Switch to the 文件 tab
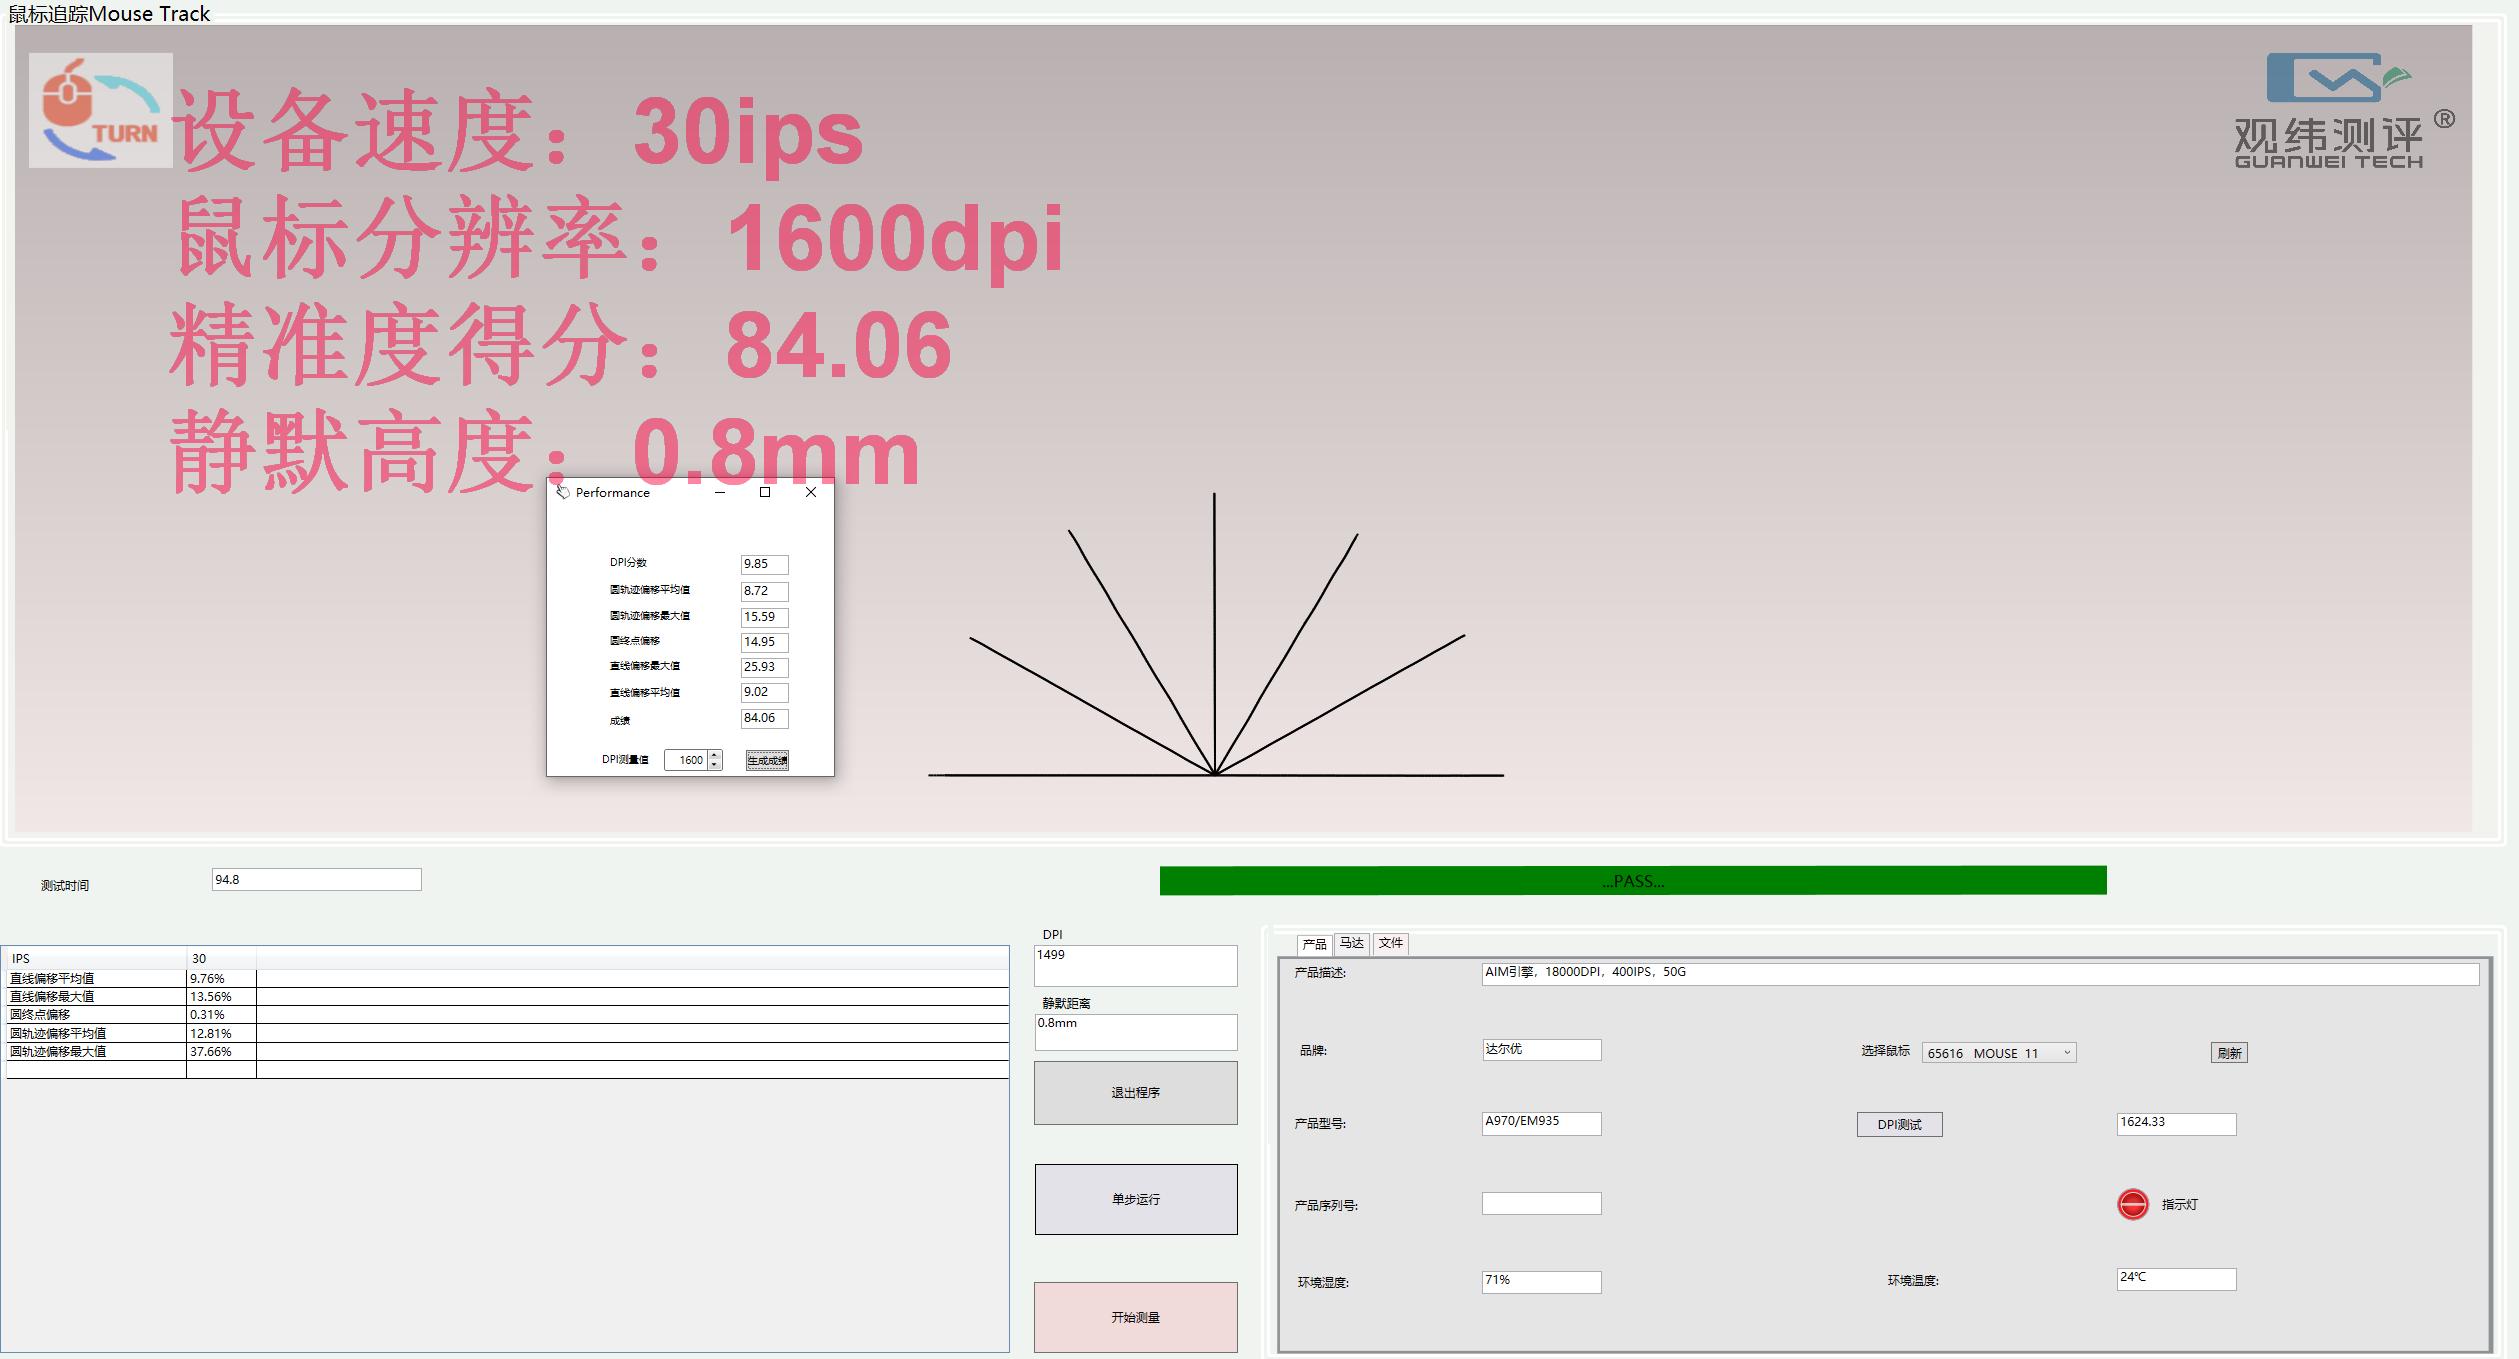This screenshot has width=2519, height=1359. tap(1390, 943)
